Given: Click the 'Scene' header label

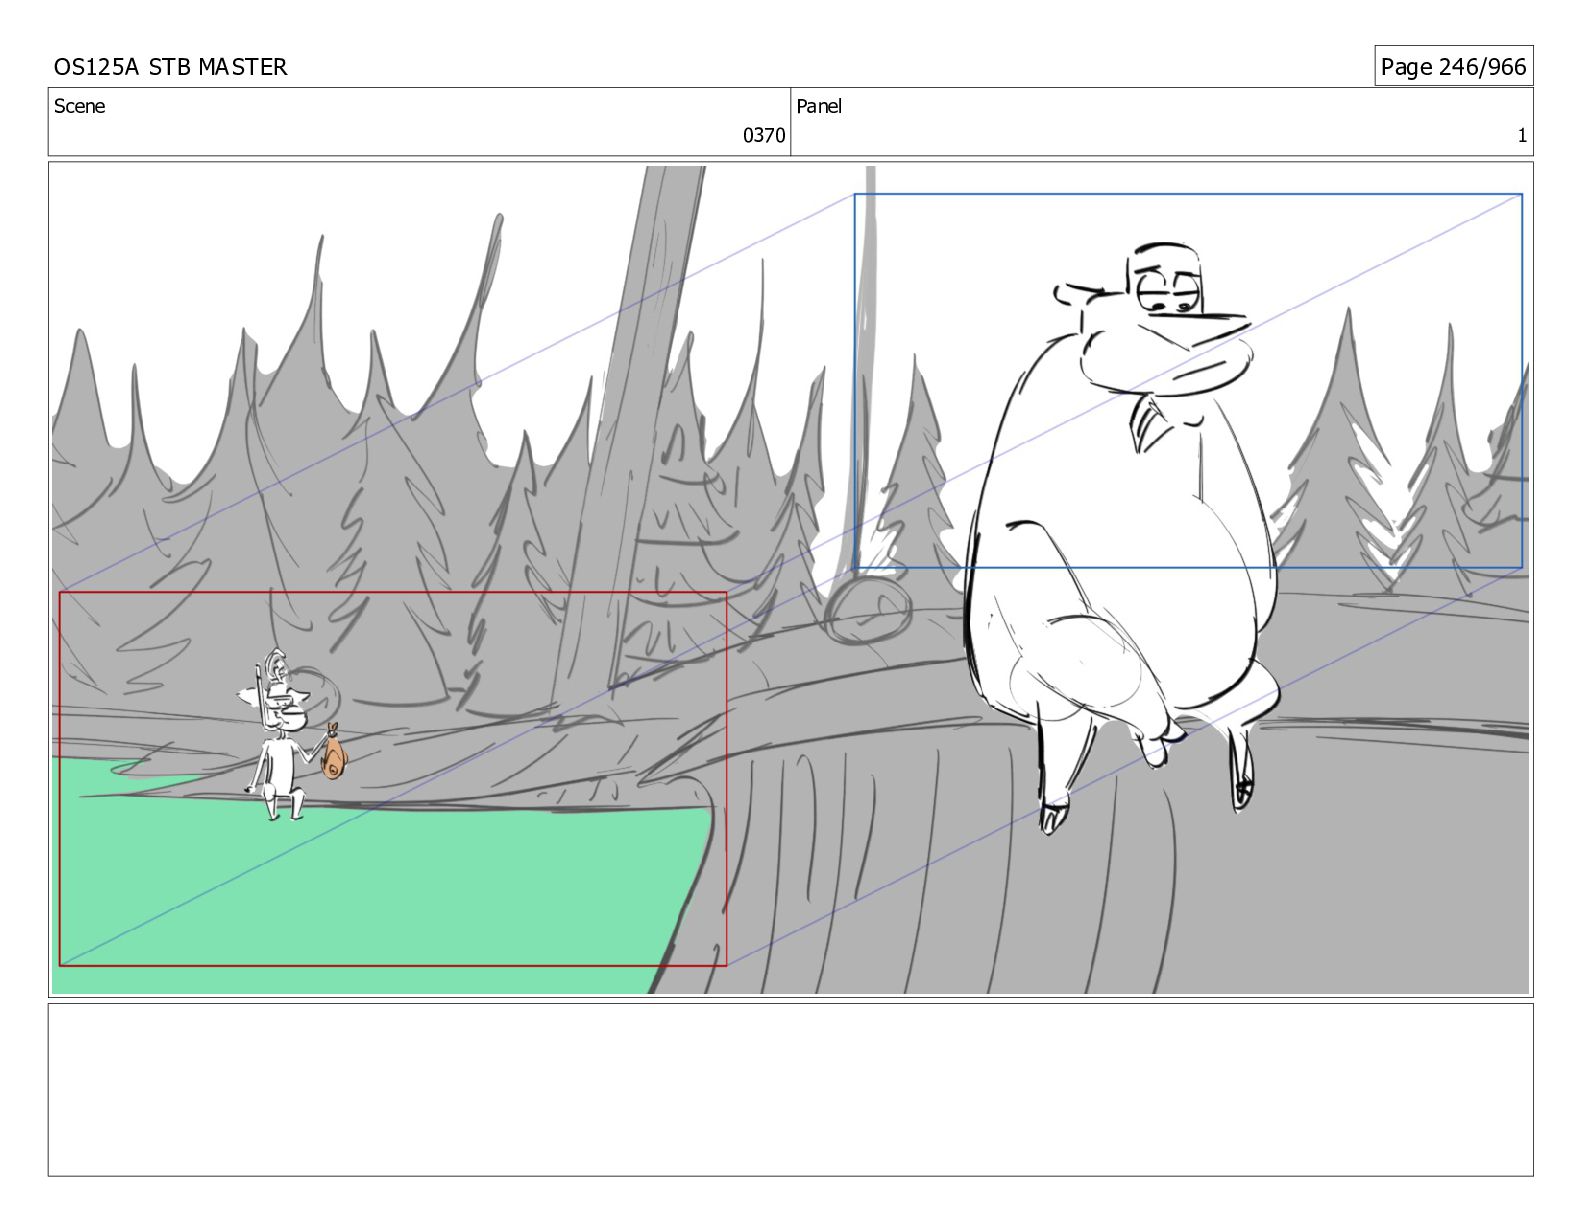Looking at the screenshot, I should coord(79,106).
